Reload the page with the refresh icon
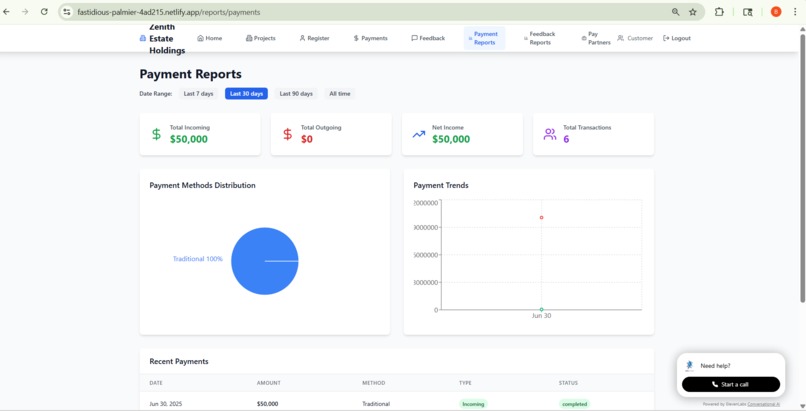 click(x=44, y=12)
